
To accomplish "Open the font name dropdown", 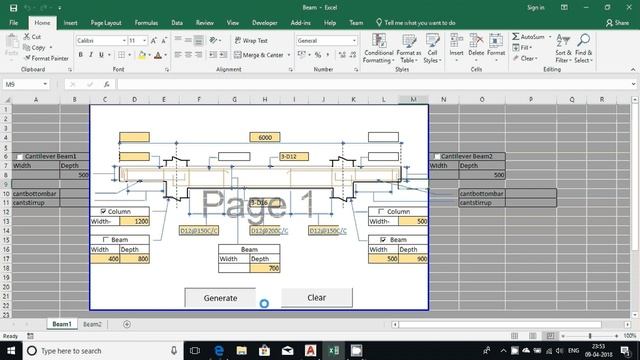I will 124,41.
